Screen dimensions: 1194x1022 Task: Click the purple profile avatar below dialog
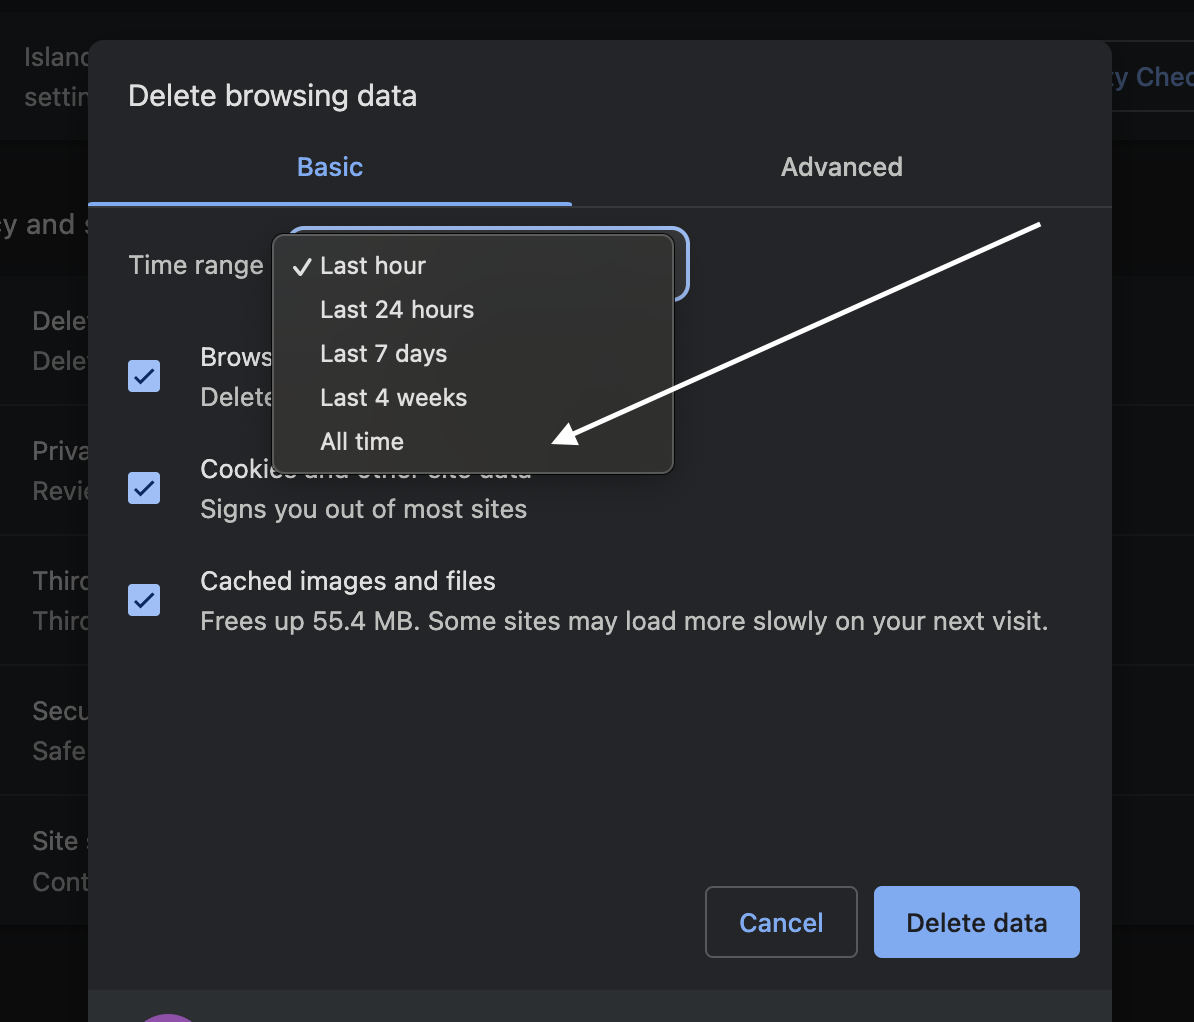coord(168,1017)
